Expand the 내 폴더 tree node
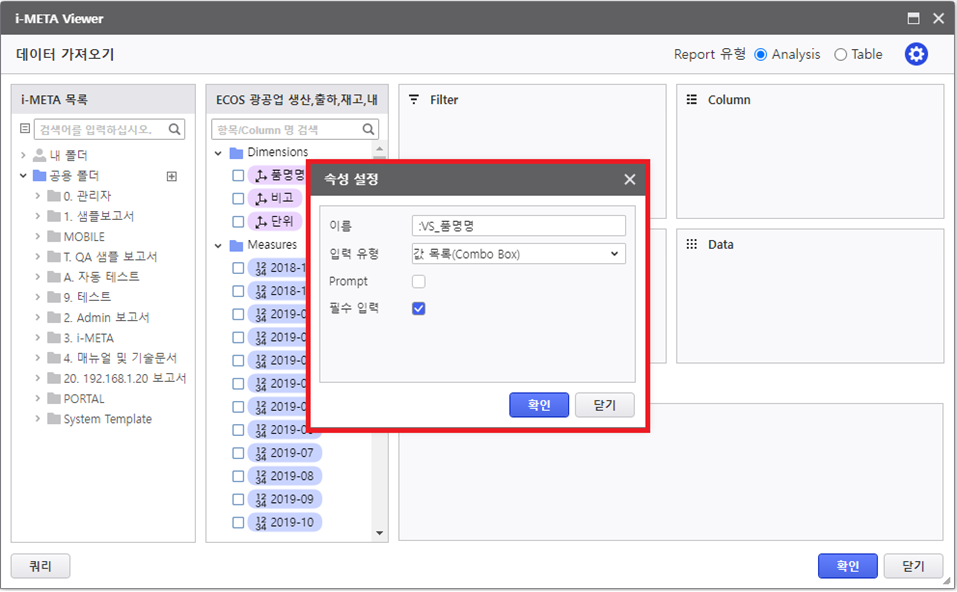Image resolution: width=957 pixels, height=592 pixels. coord(23,156)
